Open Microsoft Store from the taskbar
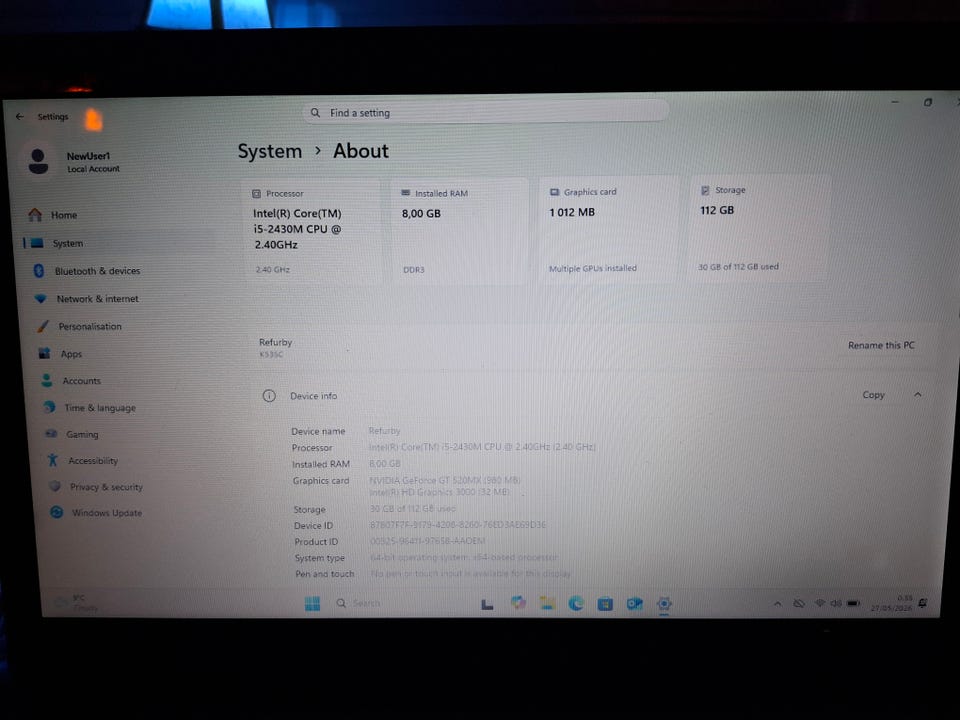This screenshot has height=720, width=960. [x=605, y=604]
